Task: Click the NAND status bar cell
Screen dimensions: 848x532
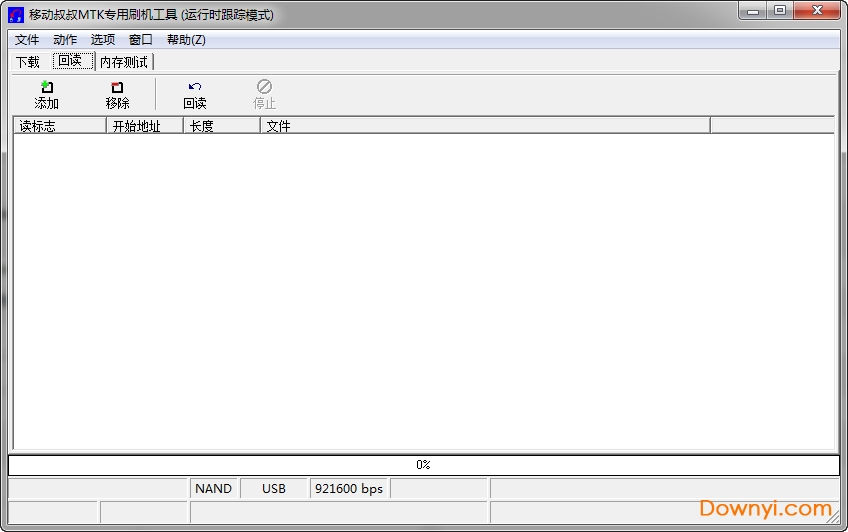Action: (214, 489)
